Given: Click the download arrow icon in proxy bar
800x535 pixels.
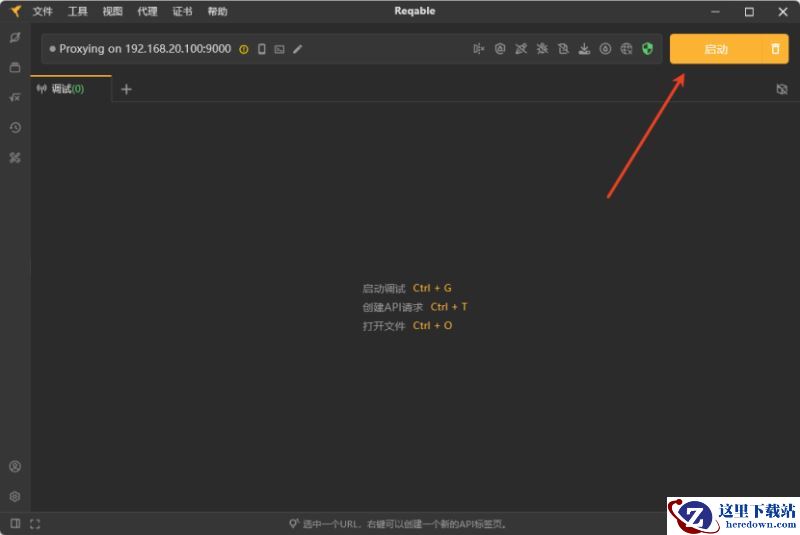Looking at the screenshot, I should 584,49.
